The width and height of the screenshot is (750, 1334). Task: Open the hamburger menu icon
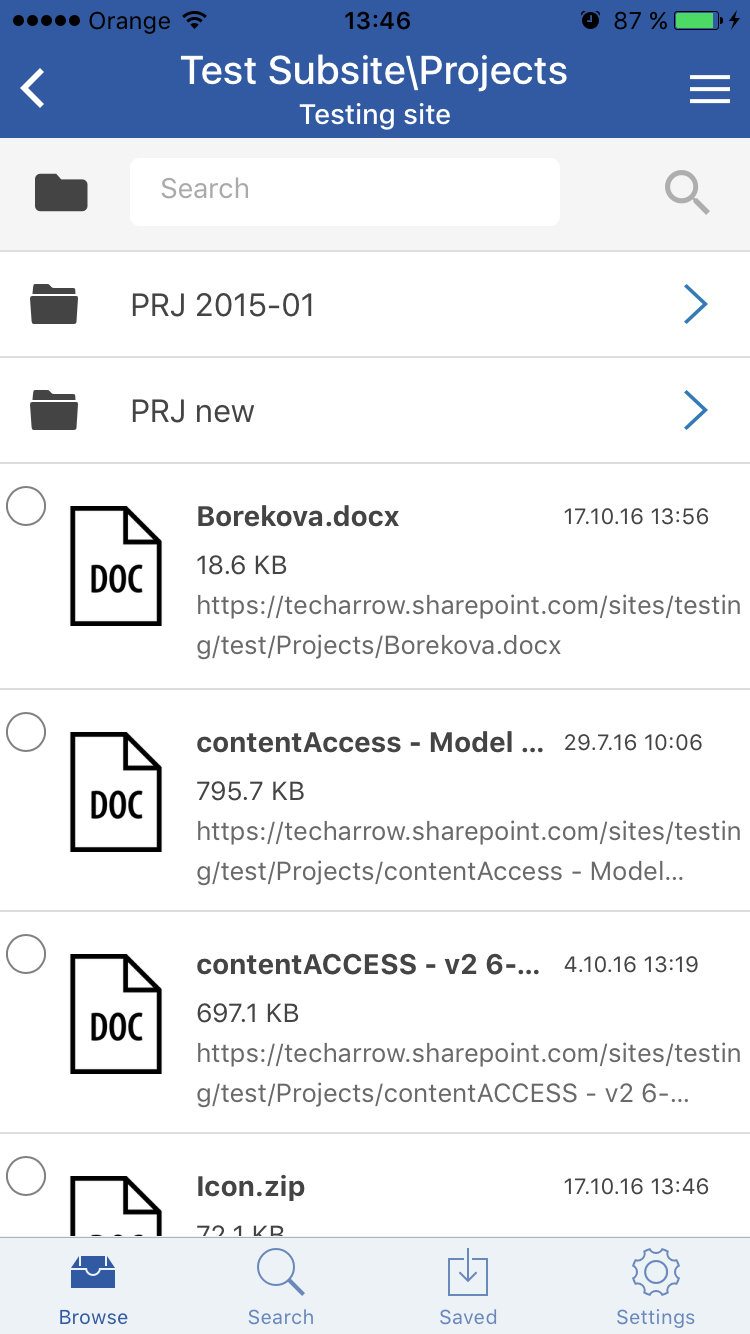[x=710, y=89]
